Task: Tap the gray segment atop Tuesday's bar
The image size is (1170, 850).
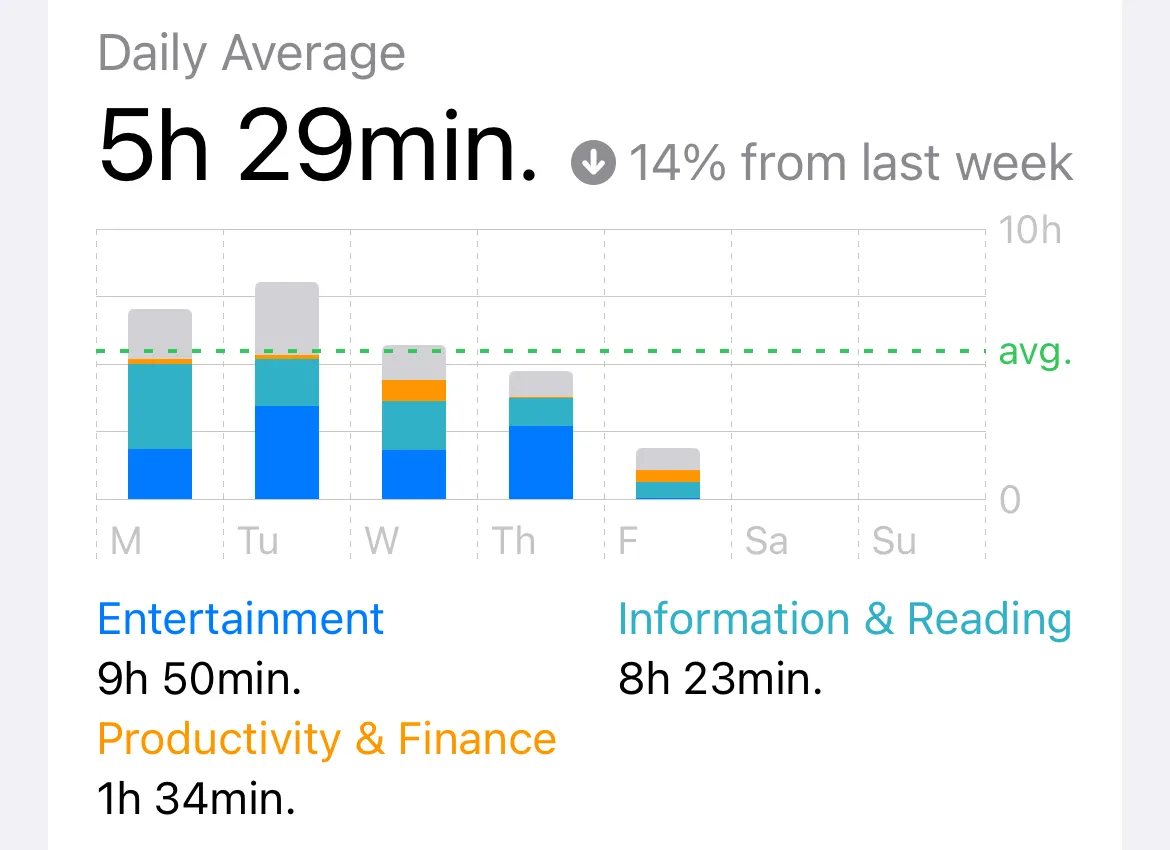Action: coord(287,319)
